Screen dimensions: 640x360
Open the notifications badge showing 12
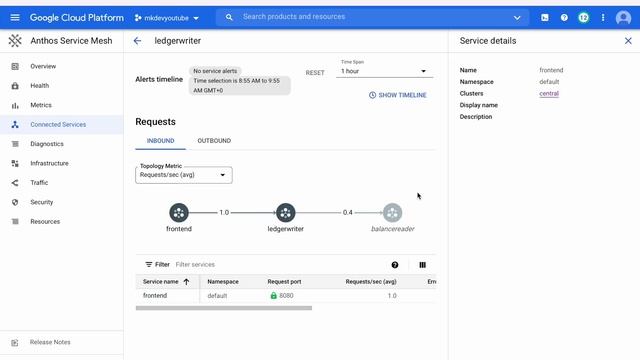[583, 18]
